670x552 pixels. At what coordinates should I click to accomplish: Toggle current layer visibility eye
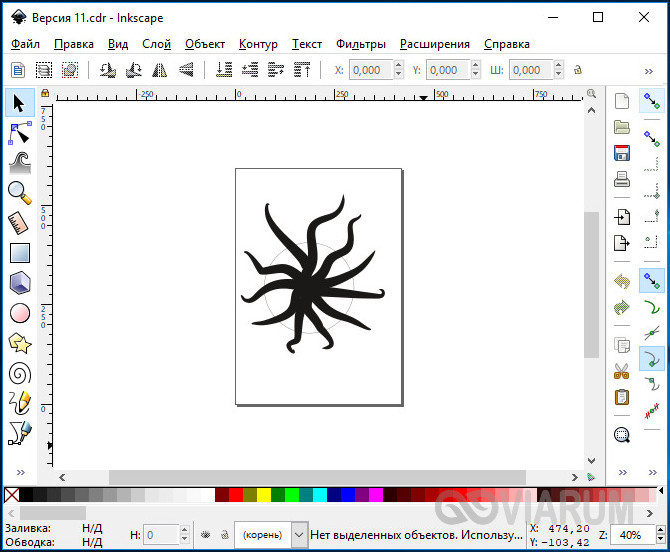[x=206, y=534]
